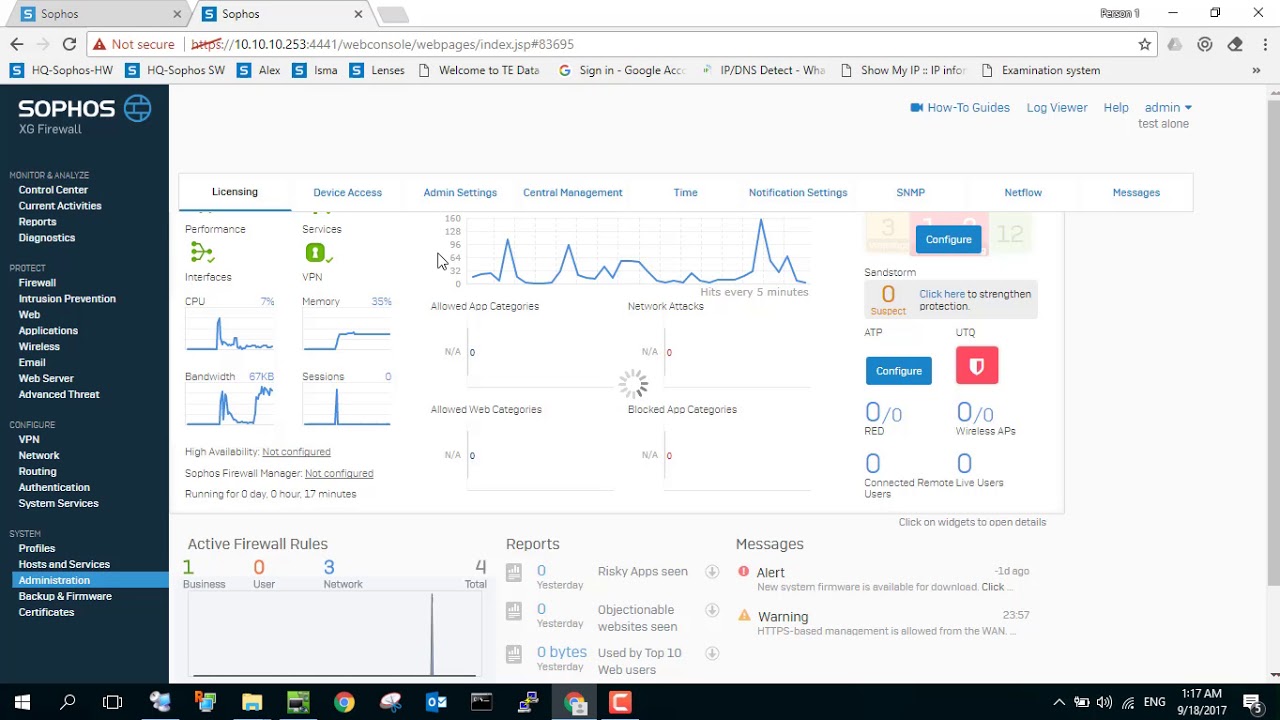The image size is (1280, 720).
Task: Click the ATP Configure button
Action: 899,371
